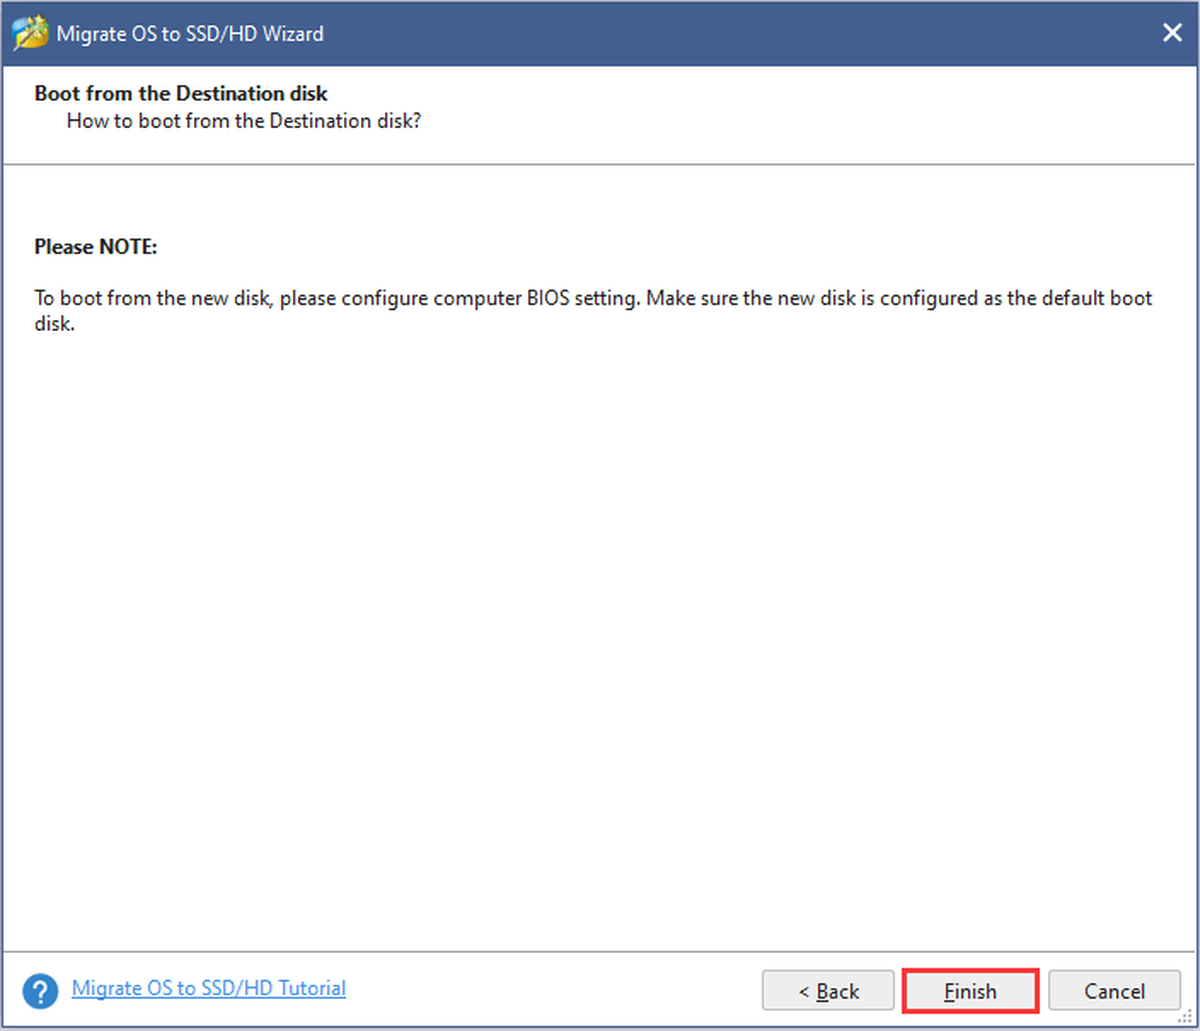This screenshot has height=1031, width=1200.
Task: Click the resize grip in the dialog corner
Action: [1187, 1018]
